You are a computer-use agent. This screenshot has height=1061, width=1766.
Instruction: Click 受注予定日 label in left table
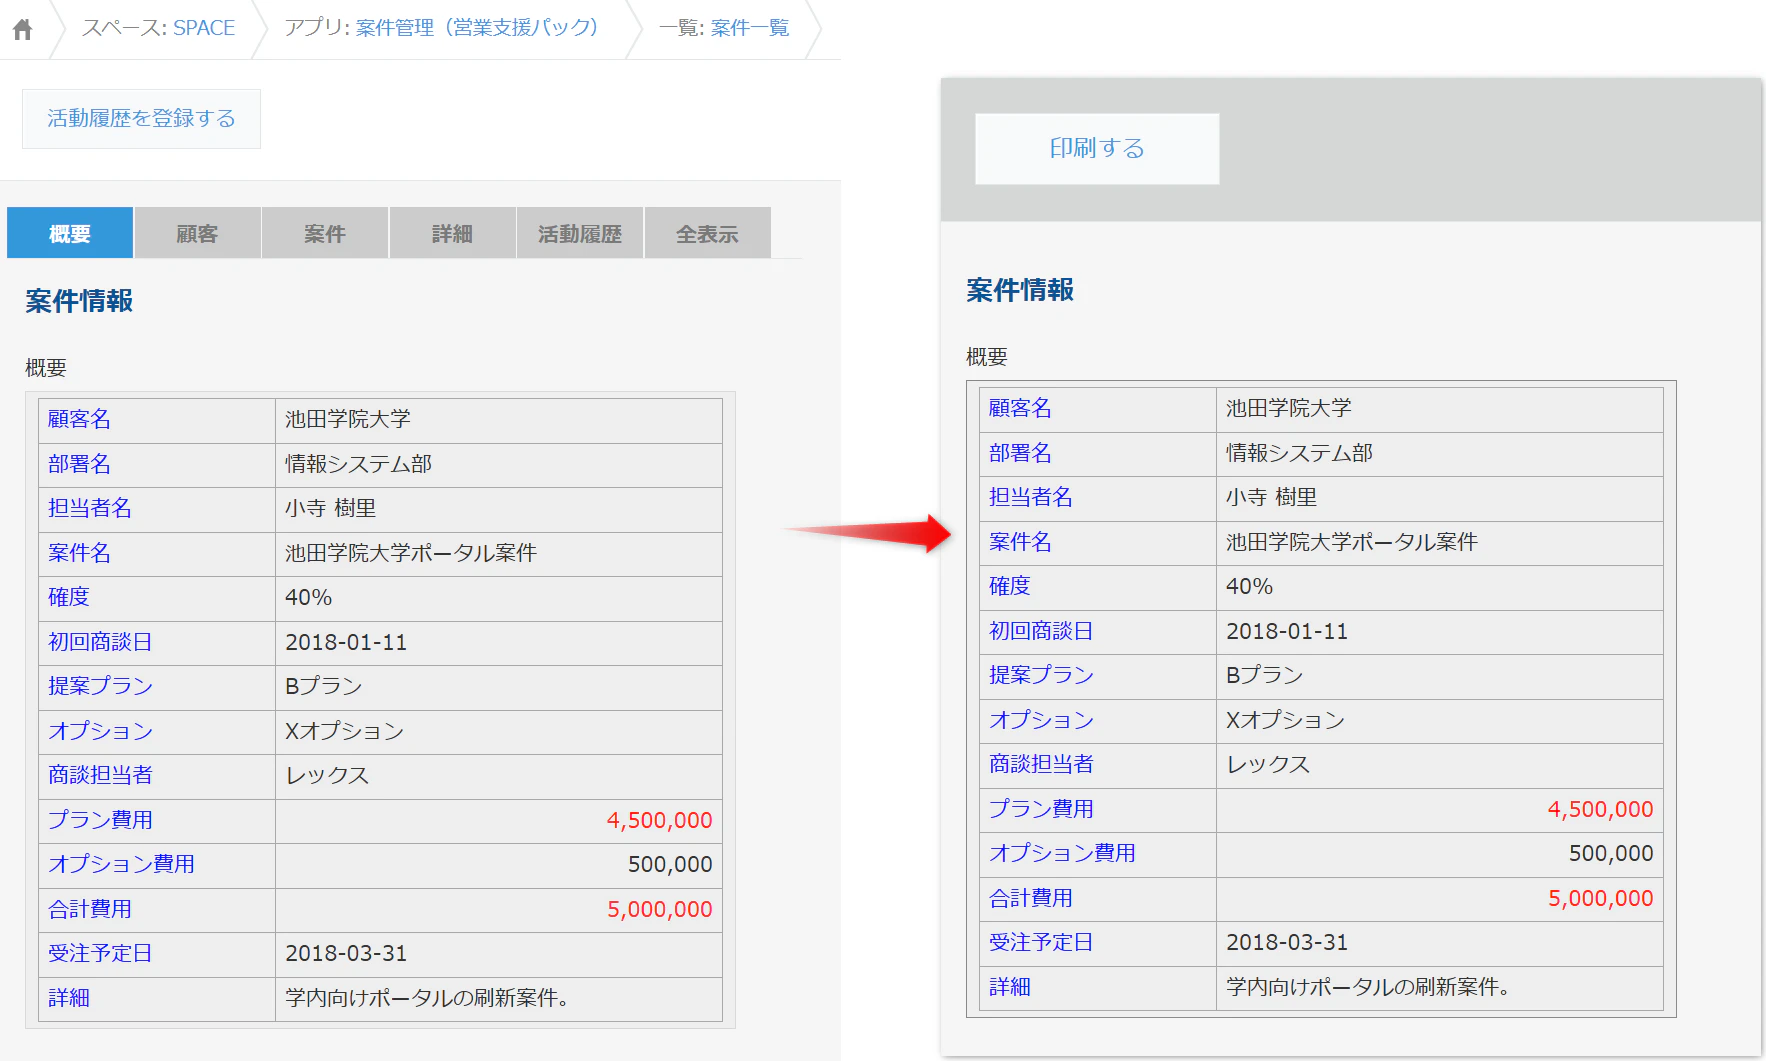click(x=100, y=953)
